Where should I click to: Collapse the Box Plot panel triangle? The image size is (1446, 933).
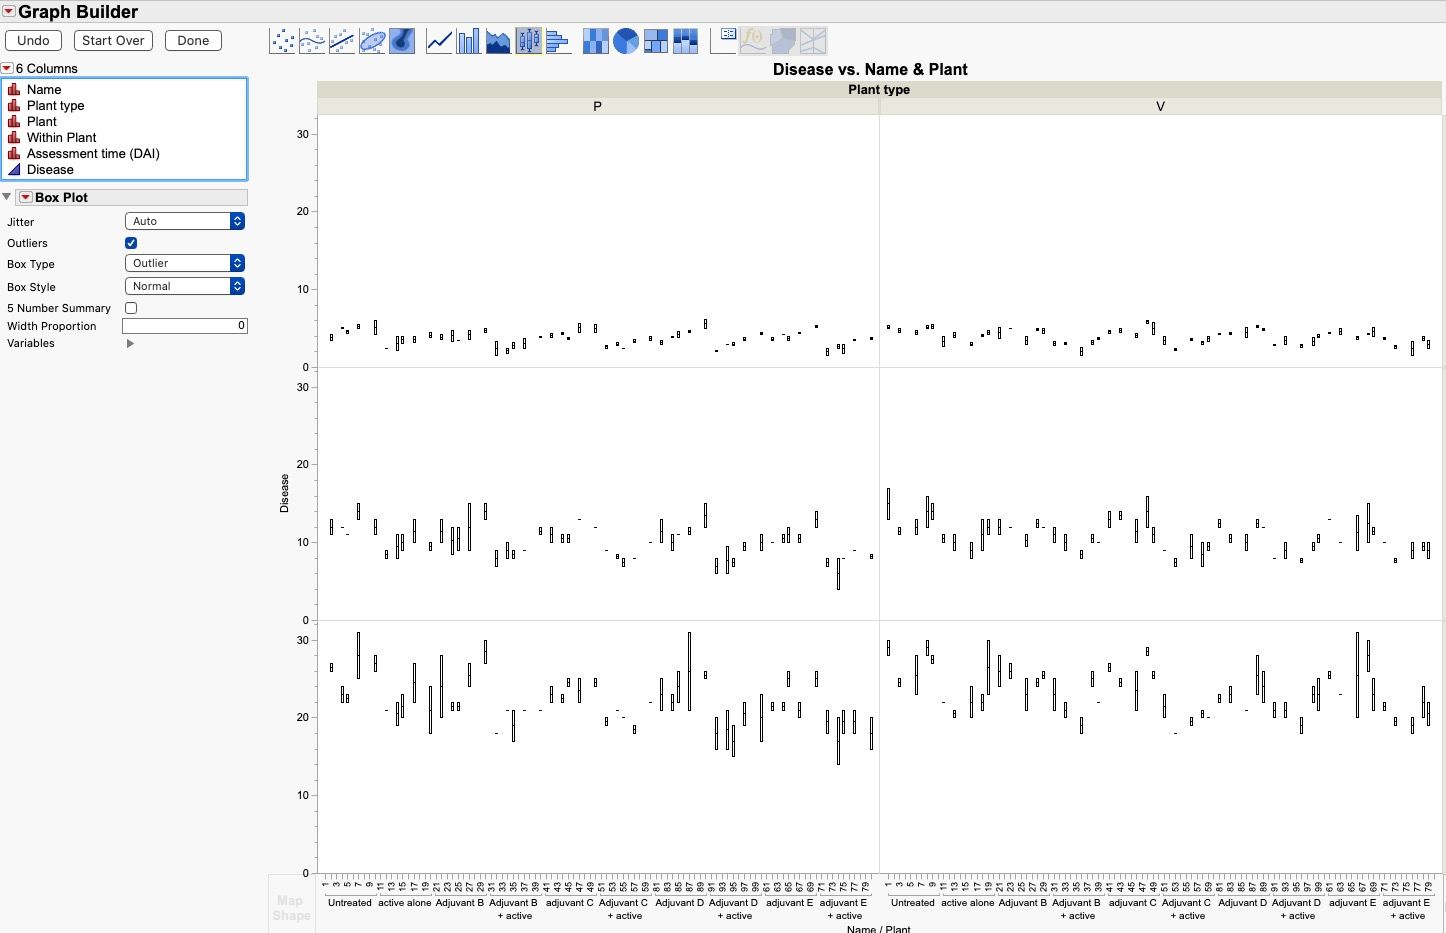point(7,196)
